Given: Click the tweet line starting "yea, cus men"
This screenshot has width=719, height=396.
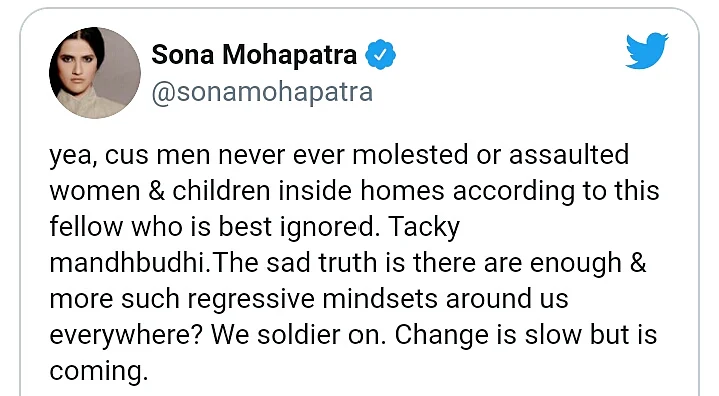Looking at the screenshot, I should coord(339,155).
